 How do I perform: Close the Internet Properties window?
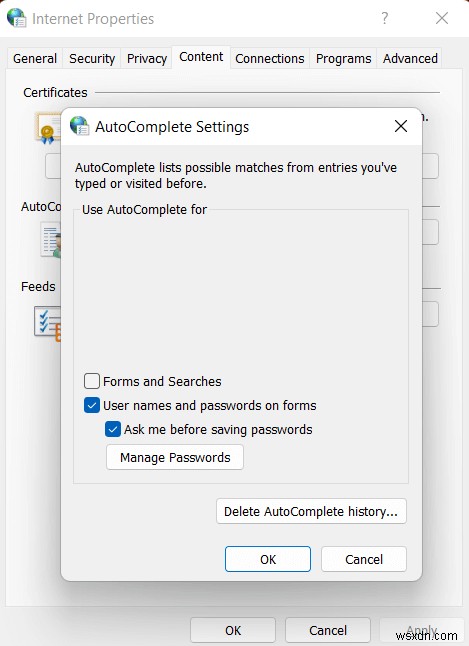[442, 18]
